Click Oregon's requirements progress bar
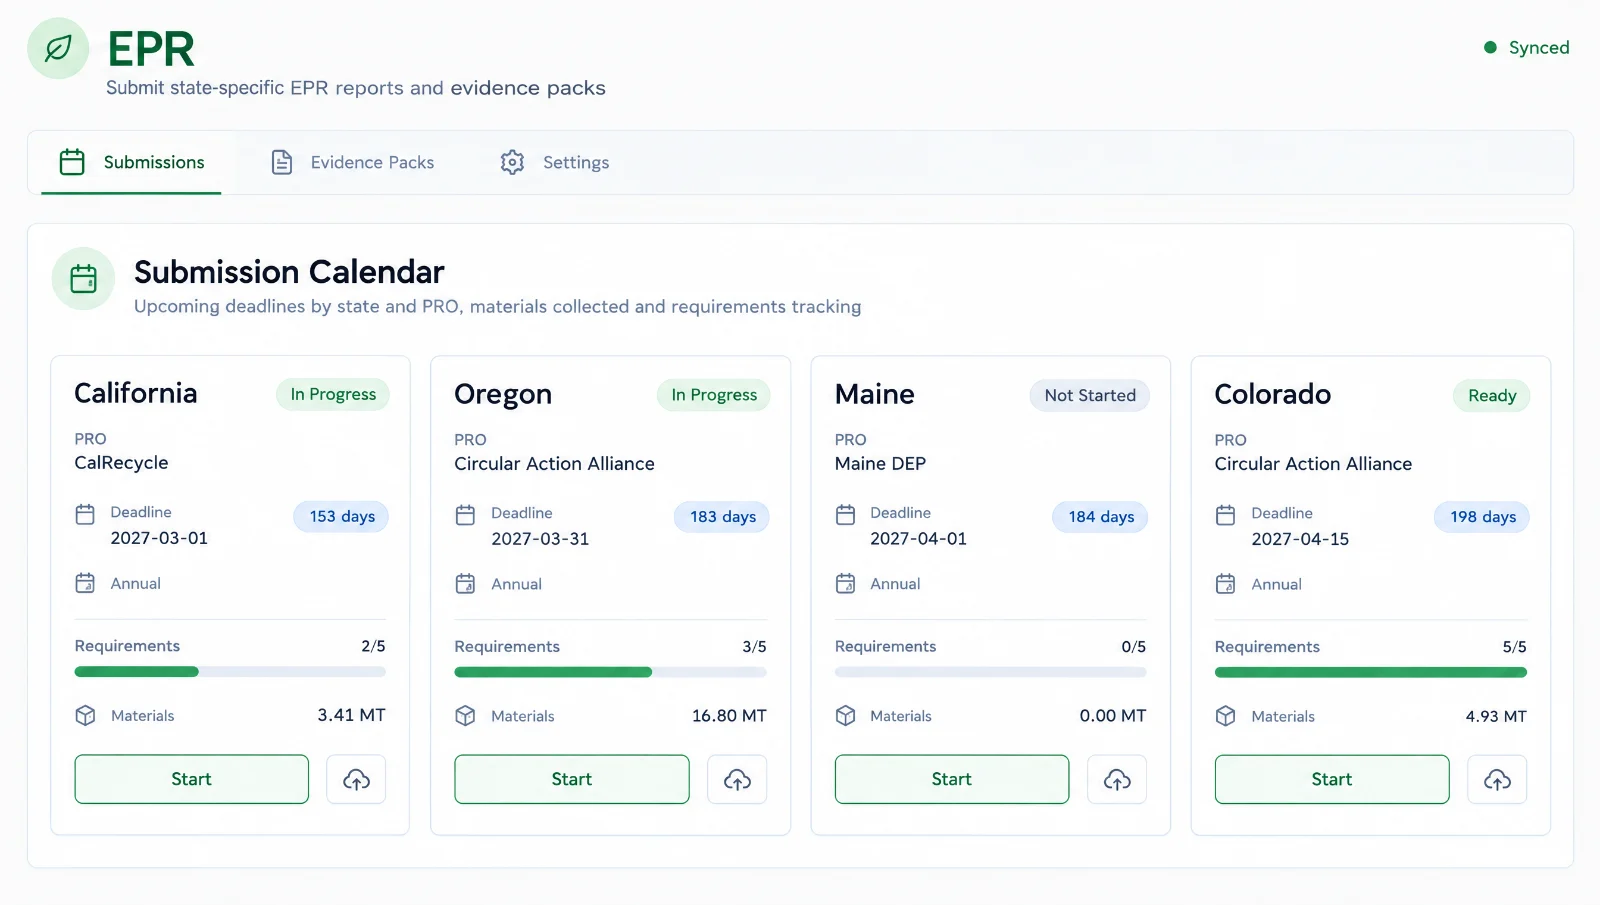The image size is (1600, 905). coord(611,673)
